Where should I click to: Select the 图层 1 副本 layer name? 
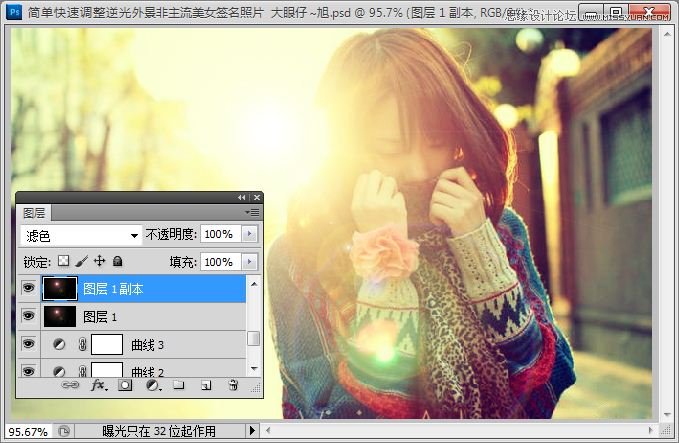pos(113,289)
